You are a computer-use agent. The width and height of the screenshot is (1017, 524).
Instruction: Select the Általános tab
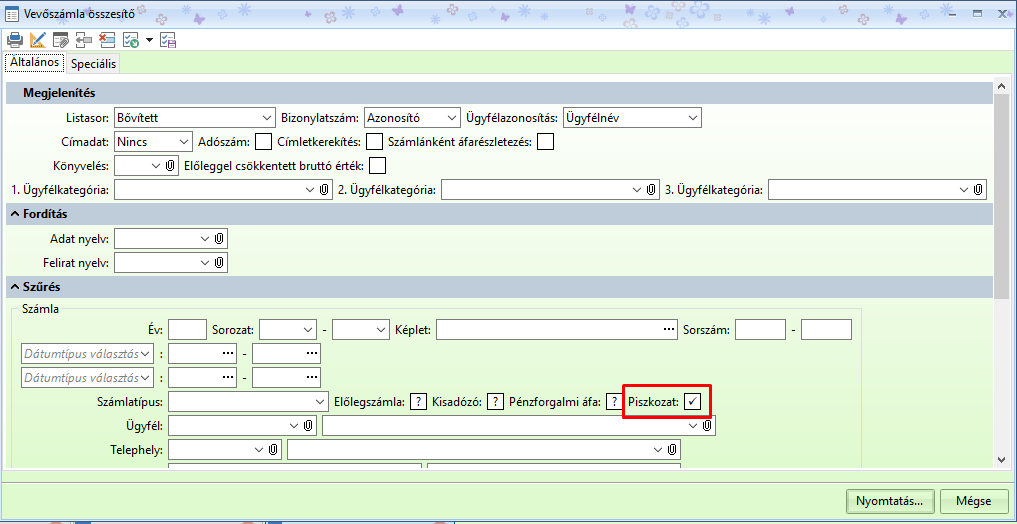[x=34, y=62]
